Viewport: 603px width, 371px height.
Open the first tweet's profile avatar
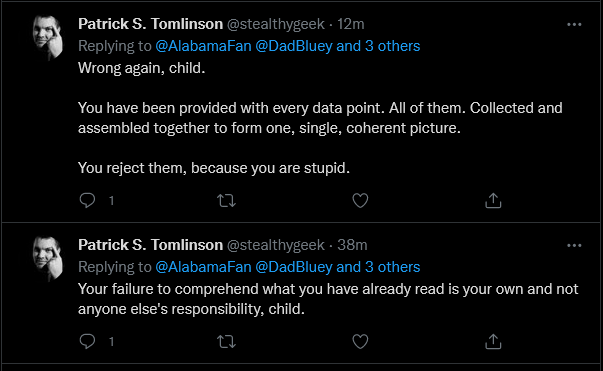pos(48,37)
